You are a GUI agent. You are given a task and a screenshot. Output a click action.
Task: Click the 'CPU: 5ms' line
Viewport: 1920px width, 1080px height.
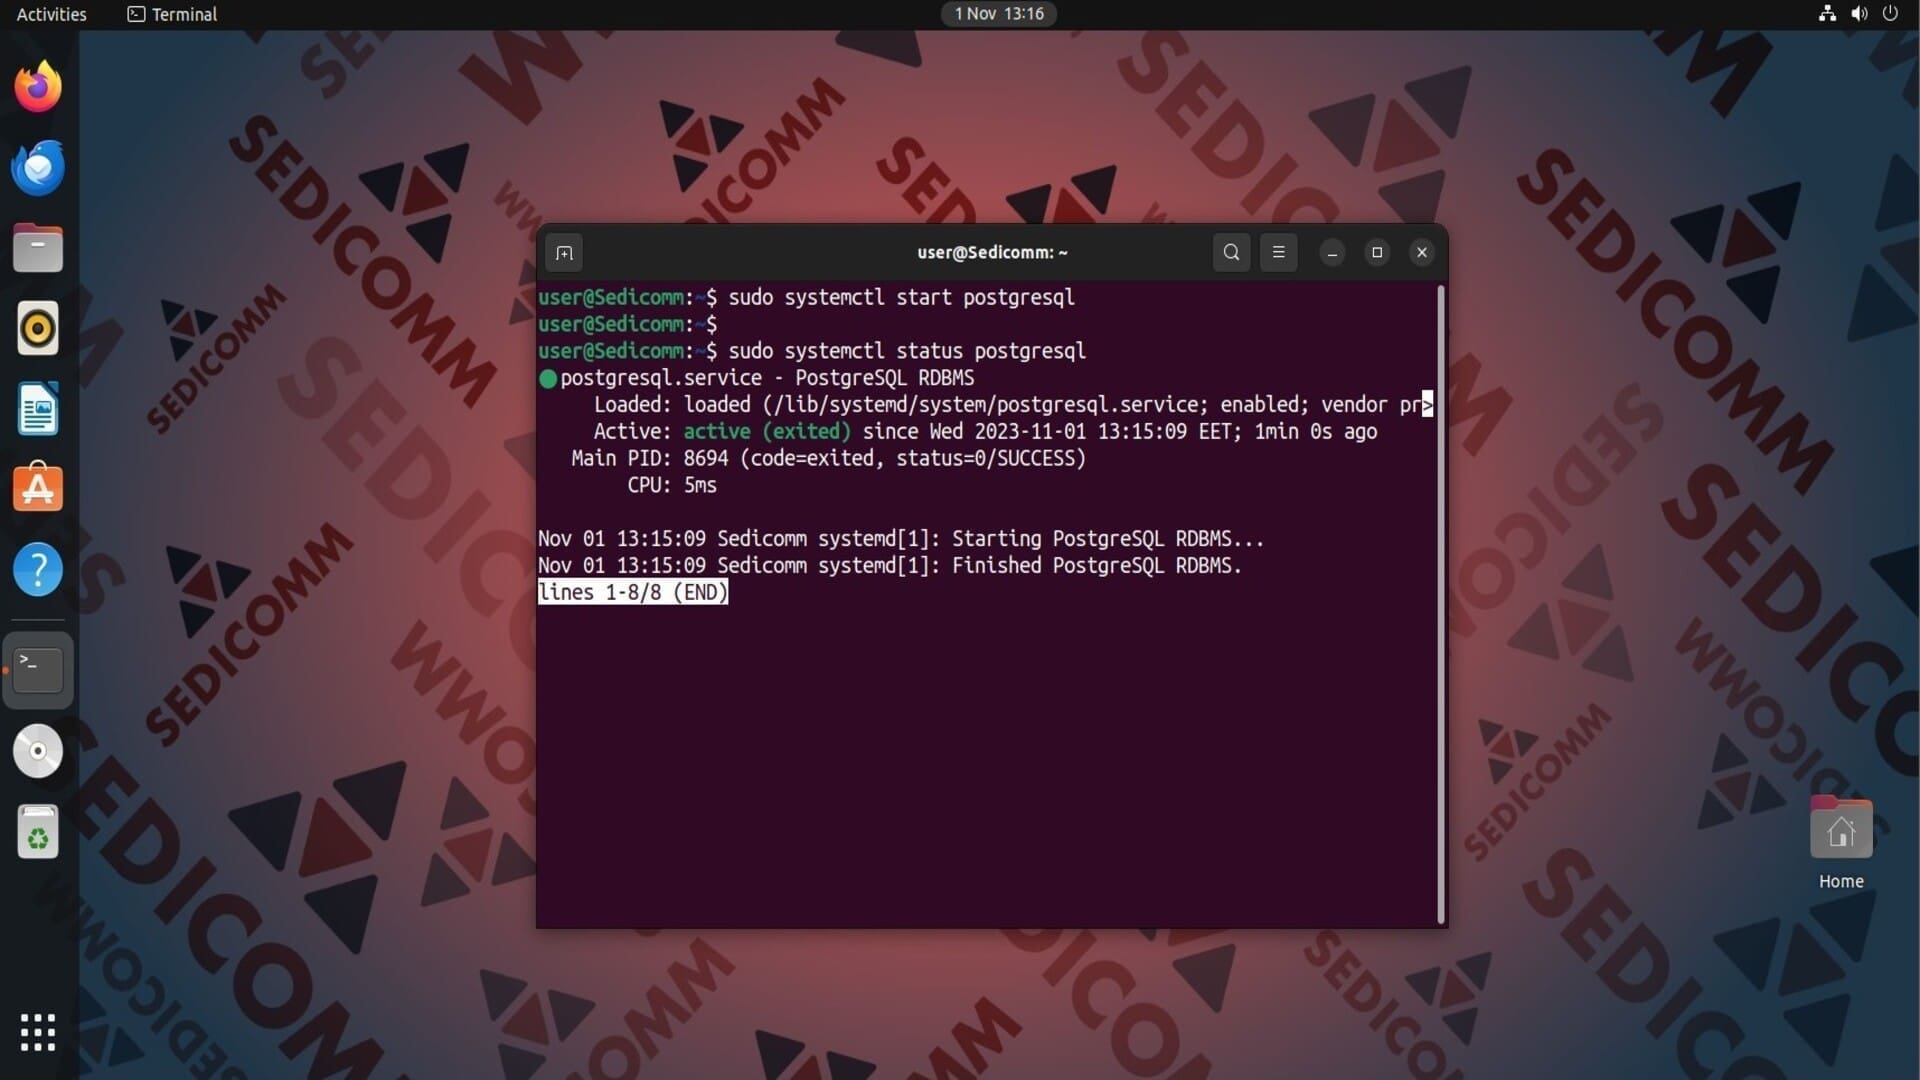click(x=672, y=485)
